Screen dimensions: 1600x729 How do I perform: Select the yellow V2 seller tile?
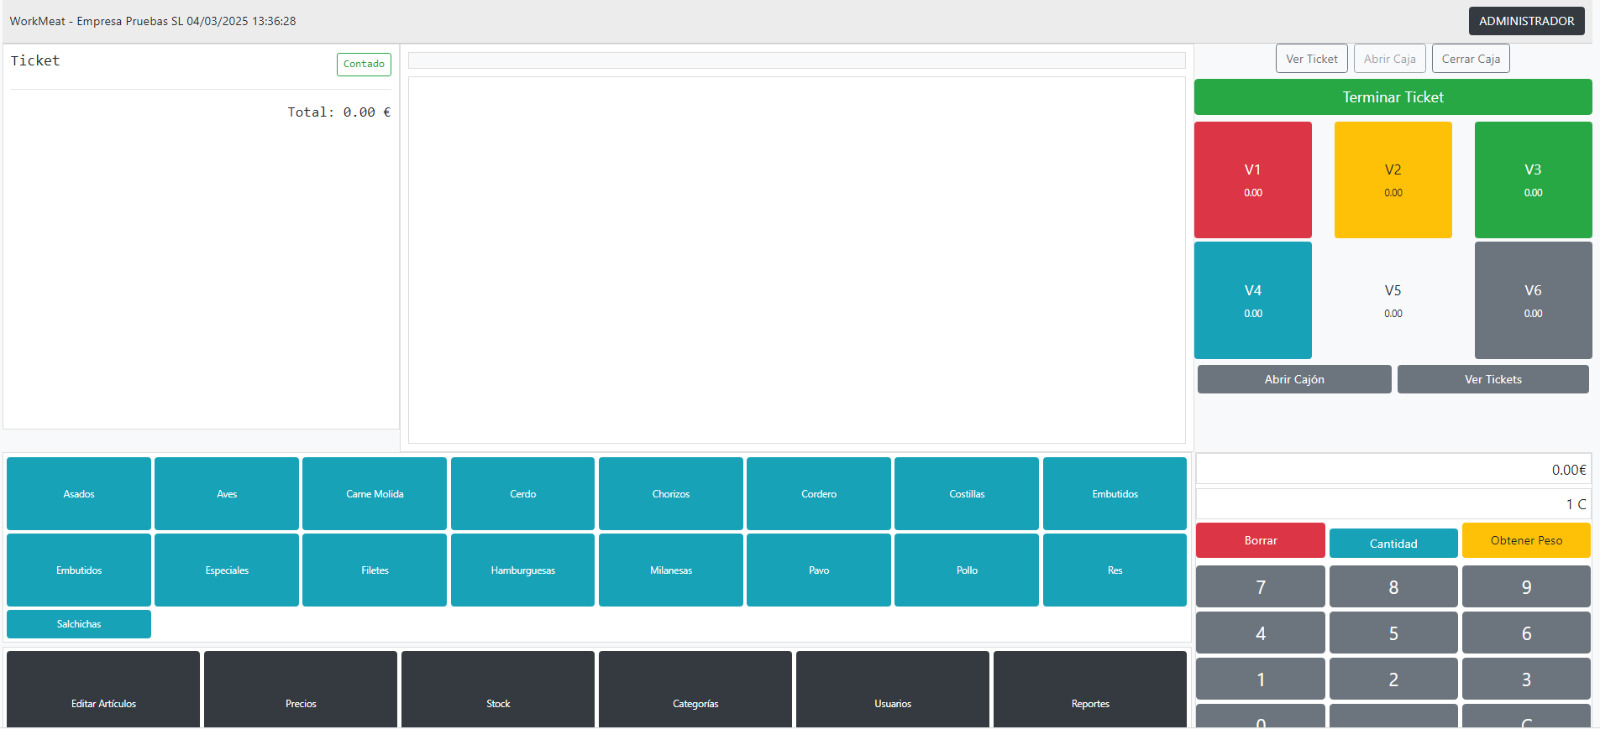[x=1392, y=180]
